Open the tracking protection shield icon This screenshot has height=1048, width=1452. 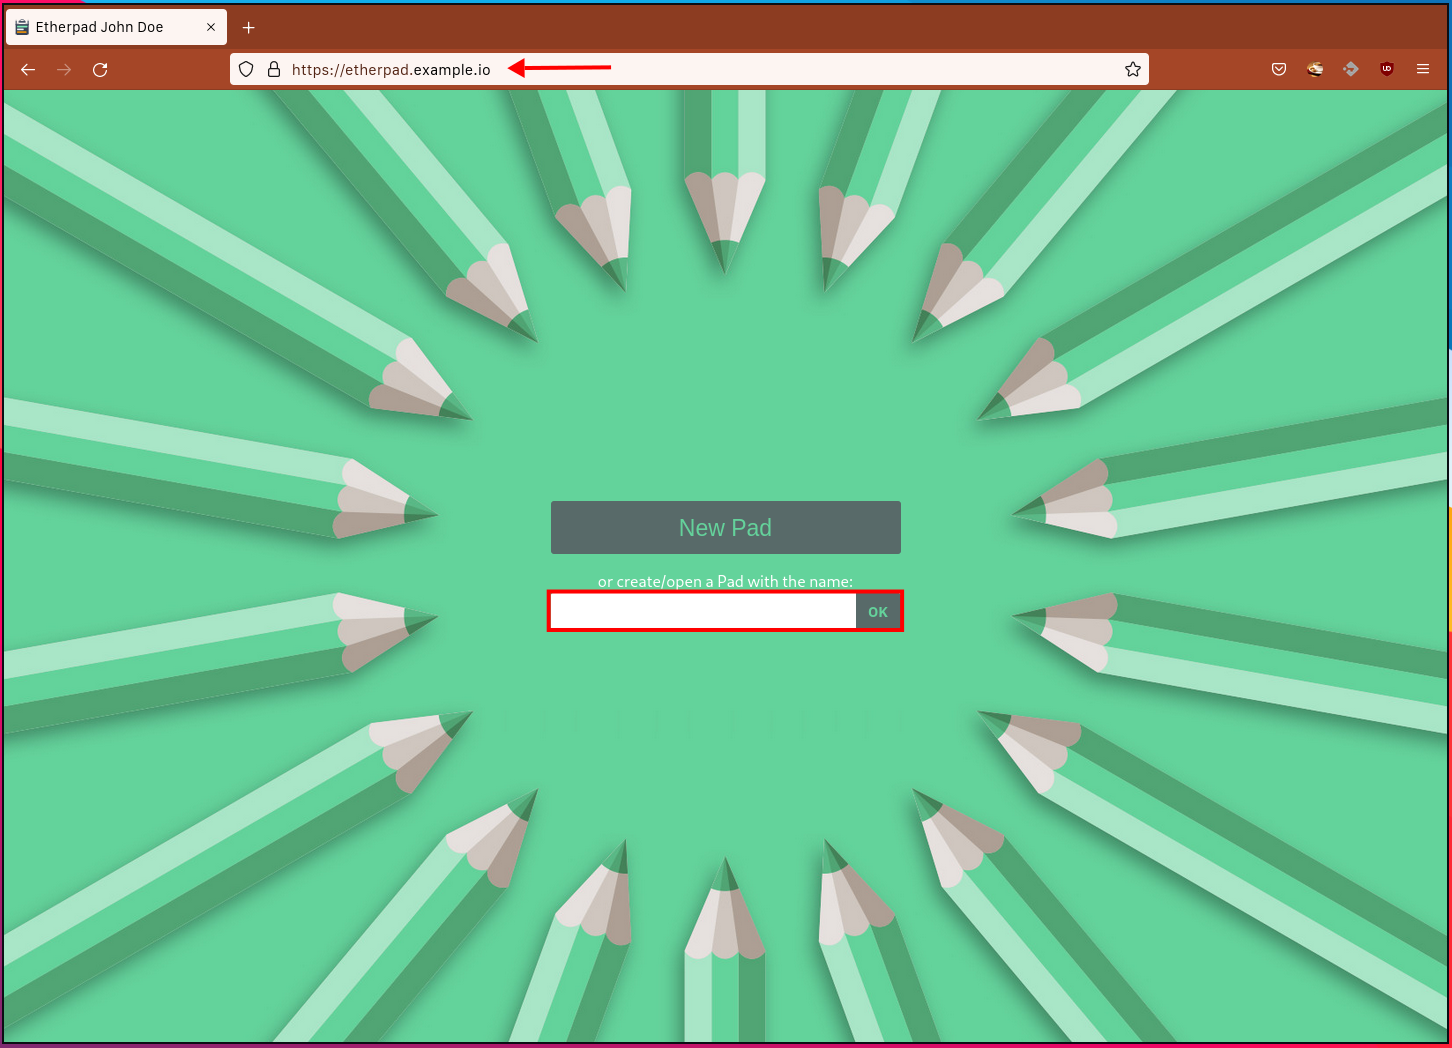point(246,70)
